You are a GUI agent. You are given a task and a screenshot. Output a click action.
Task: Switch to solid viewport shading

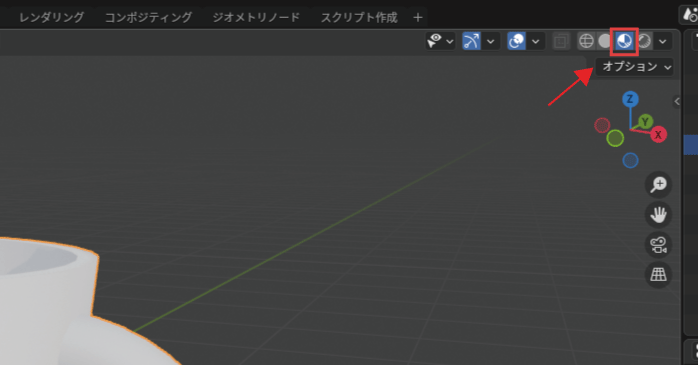pos(605,41)
